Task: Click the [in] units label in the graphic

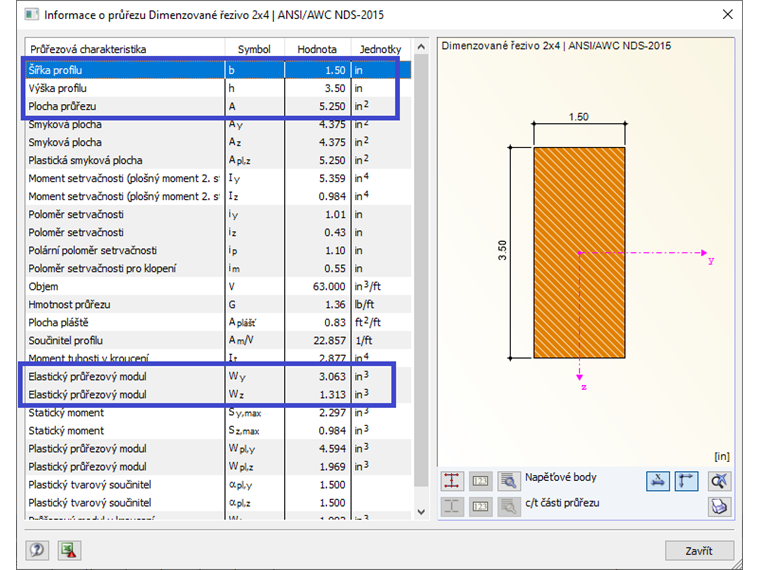Action: [722, 456]
